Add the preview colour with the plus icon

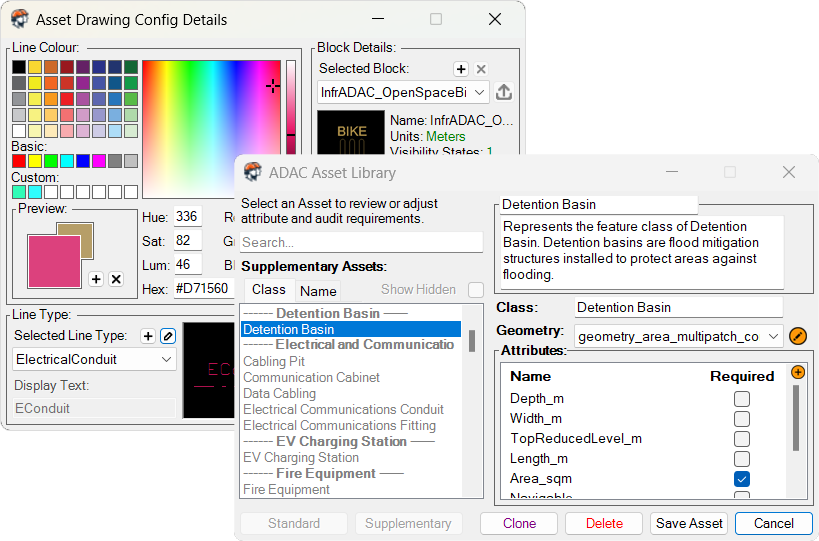96,279
